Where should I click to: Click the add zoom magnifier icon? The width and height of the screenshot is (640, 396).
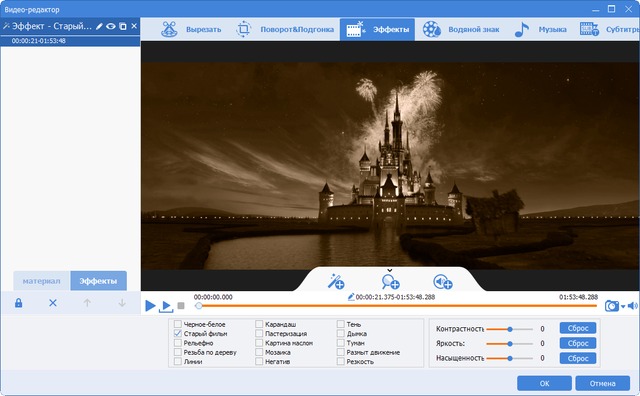tap(390, 281)
